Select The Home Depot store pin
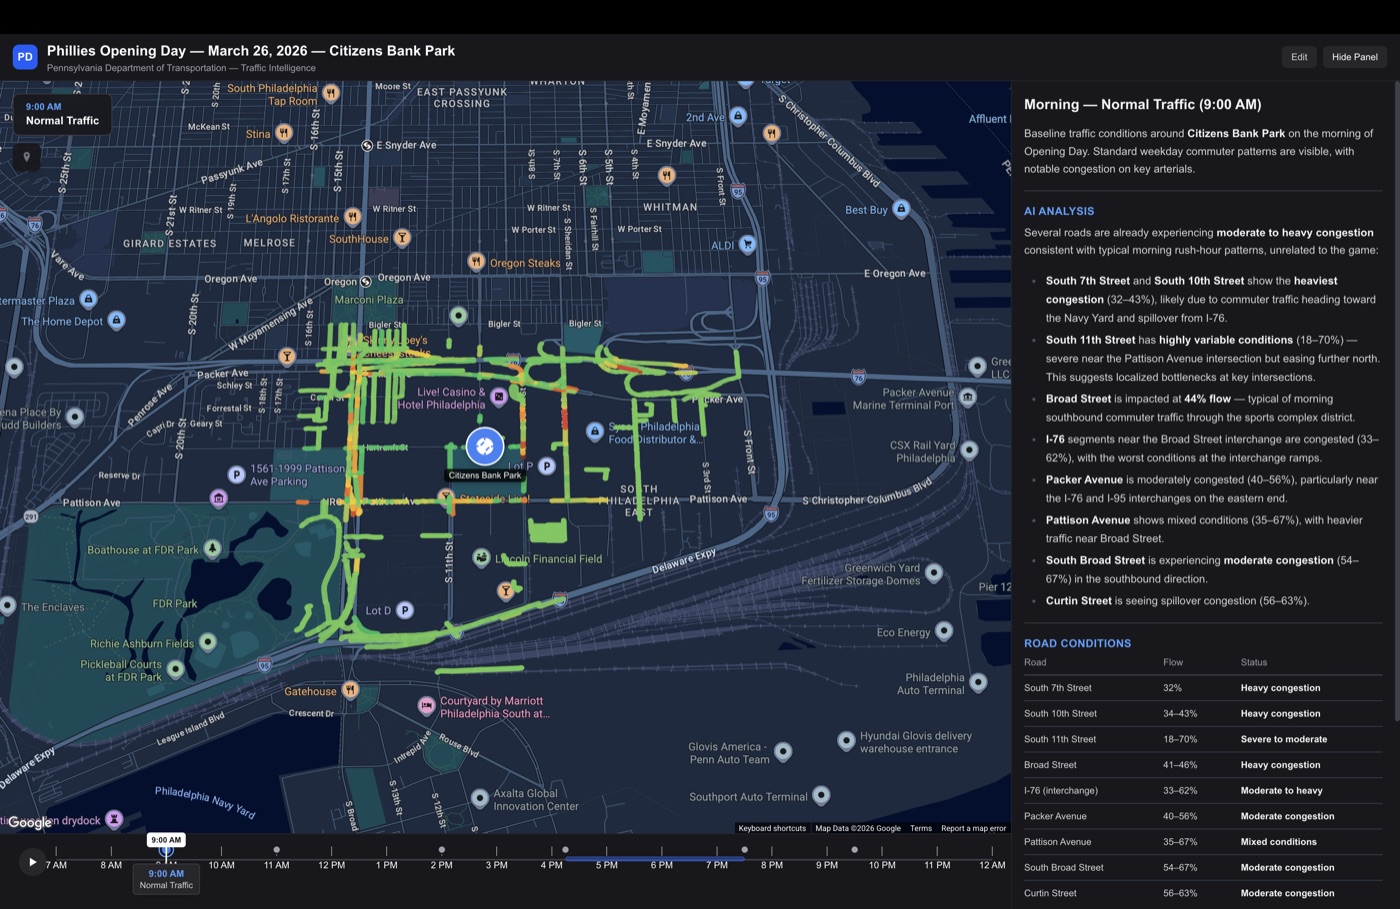 [x=116, y=321]
